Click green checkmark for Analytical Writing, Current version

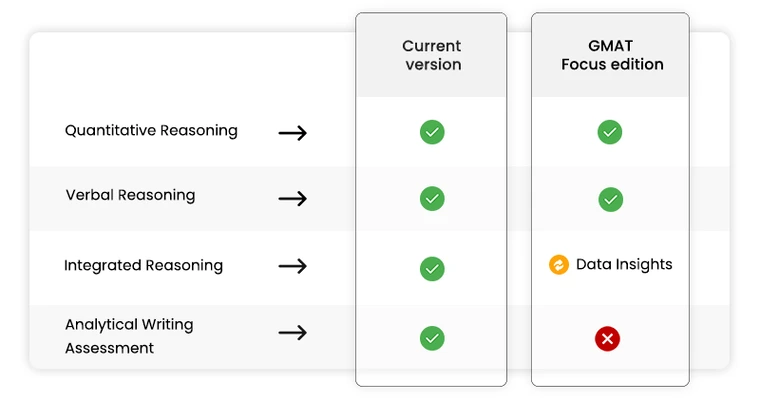point(432,338)
